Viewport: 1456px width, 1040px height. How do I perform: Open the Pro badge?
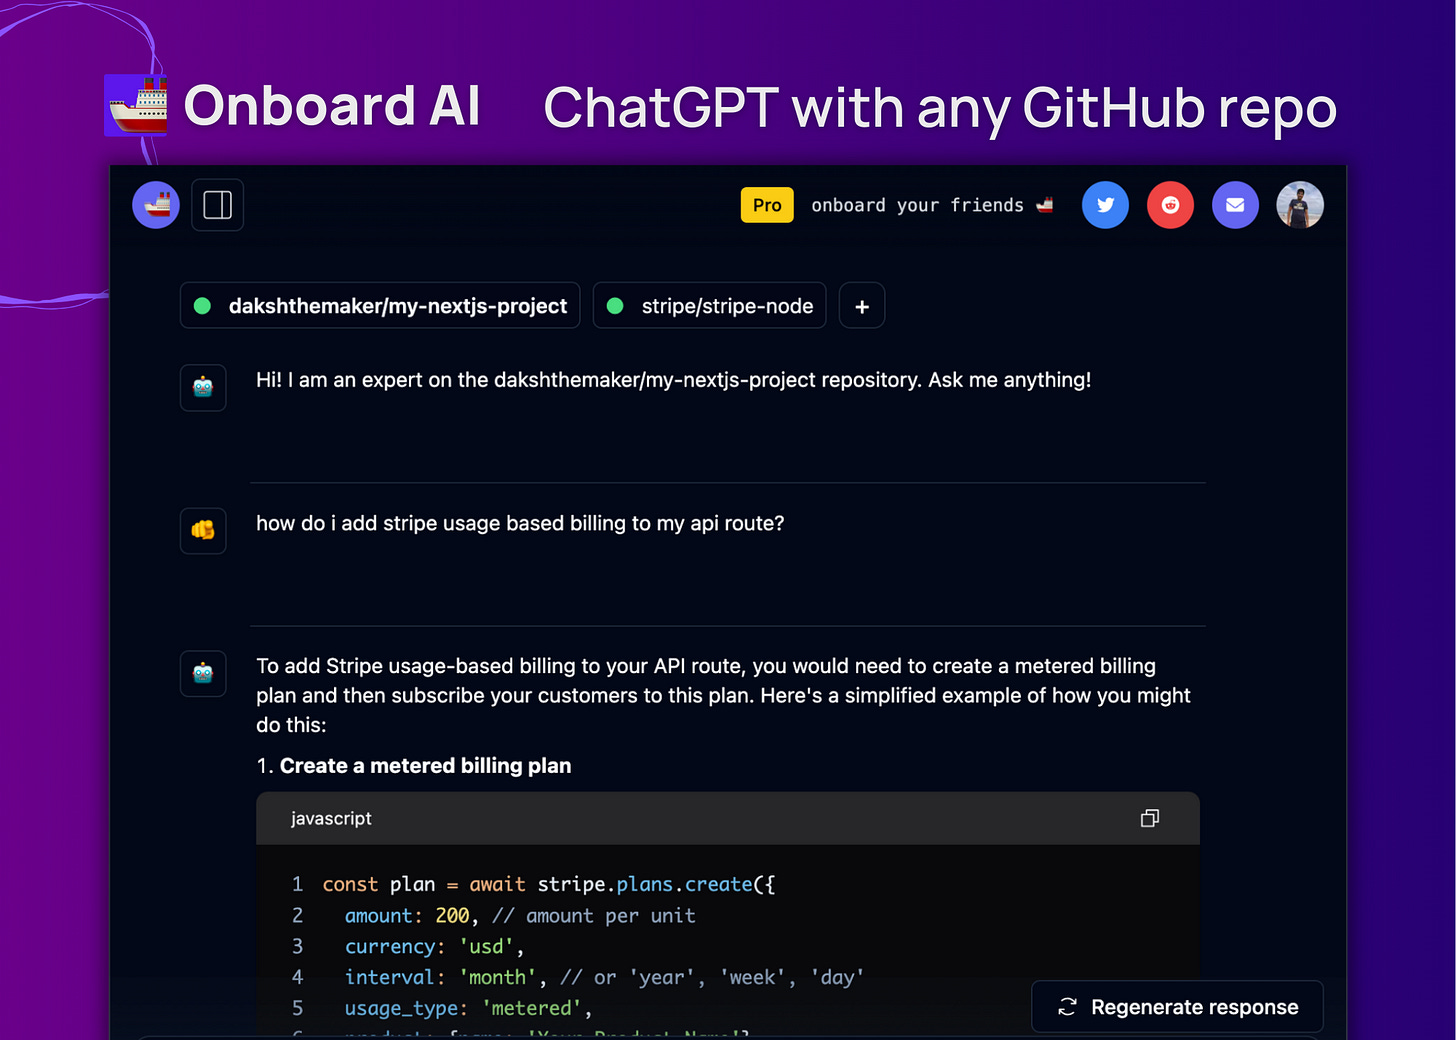click(767, 205)
